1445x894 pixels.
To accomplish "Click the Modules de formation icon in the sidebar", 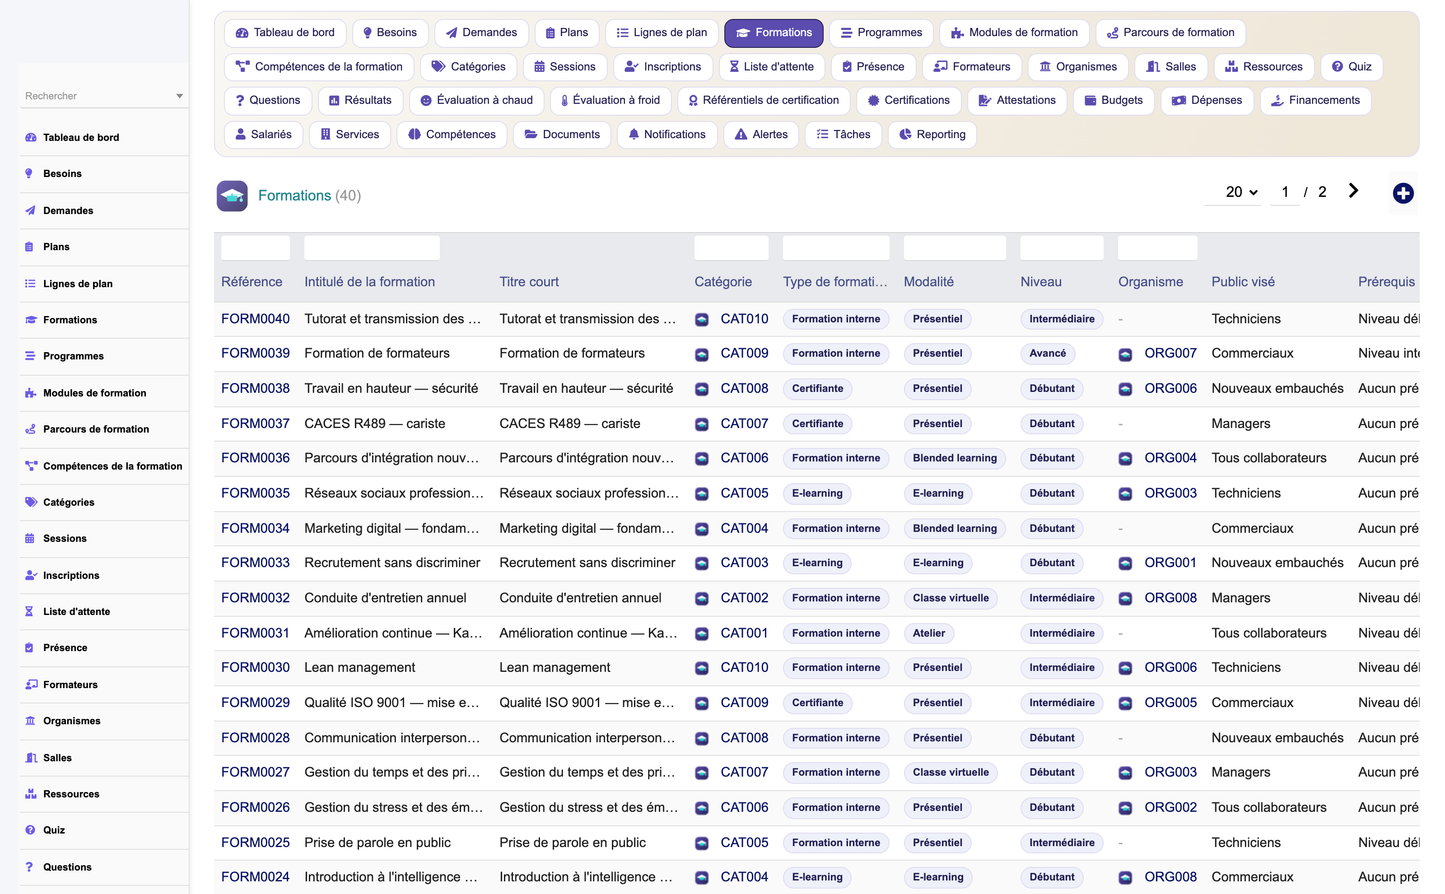I will pyautogui.click(x=30, y=393).
